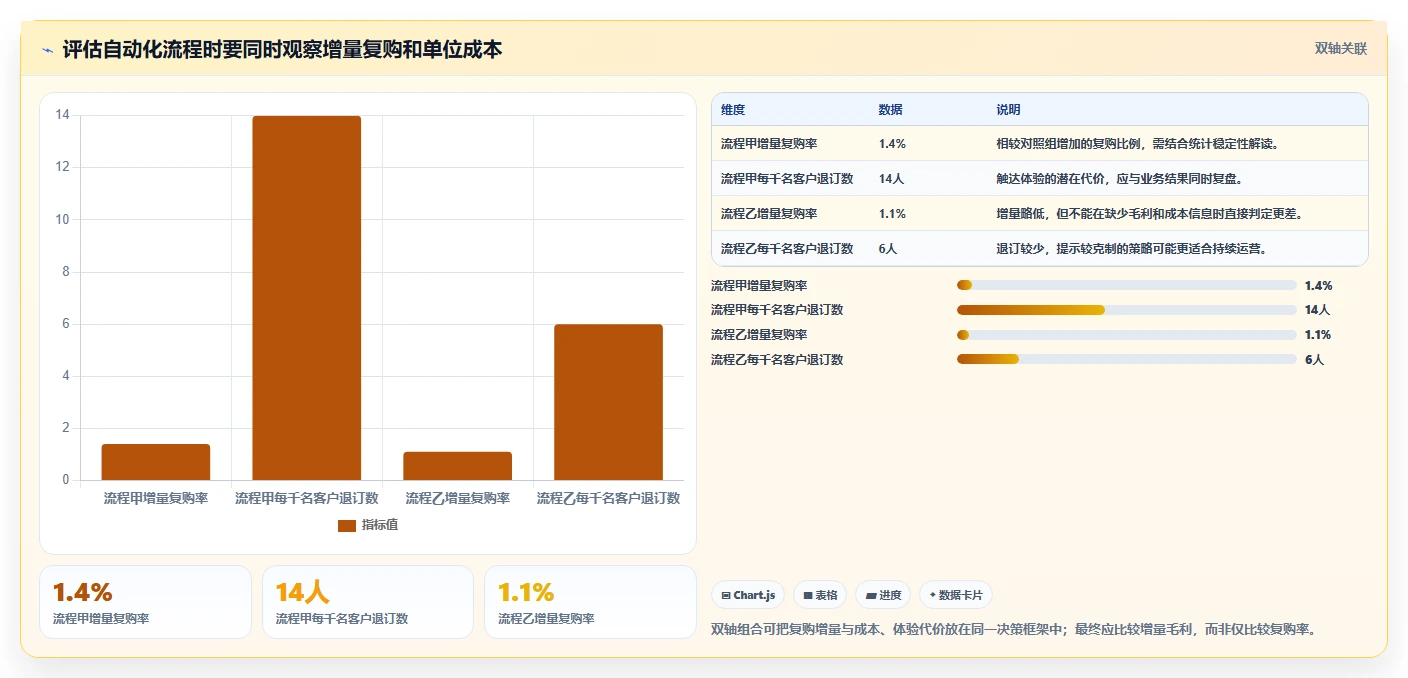The image size is (1408, 678).
Task: Click the 流程乙每千名客户退订数 chart bar
Action: [609, 402]
